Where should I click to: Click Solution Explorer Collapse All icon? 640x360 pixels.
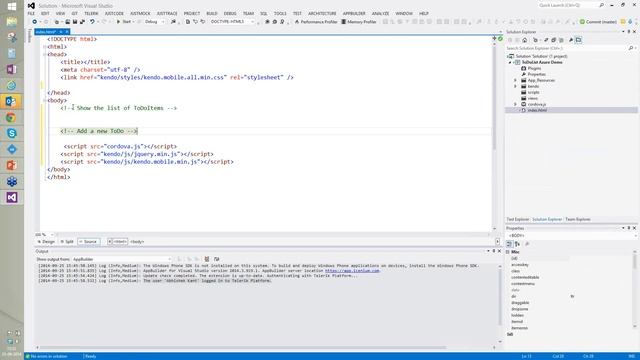pyautogui.click(x=553, y=40)
